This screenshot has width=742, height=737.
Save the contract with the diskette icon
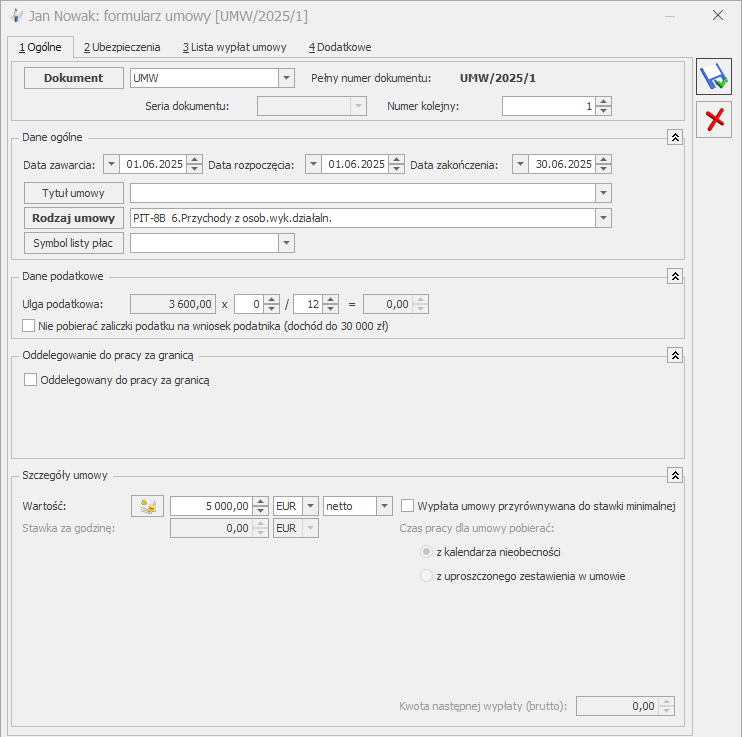point(714,77)
